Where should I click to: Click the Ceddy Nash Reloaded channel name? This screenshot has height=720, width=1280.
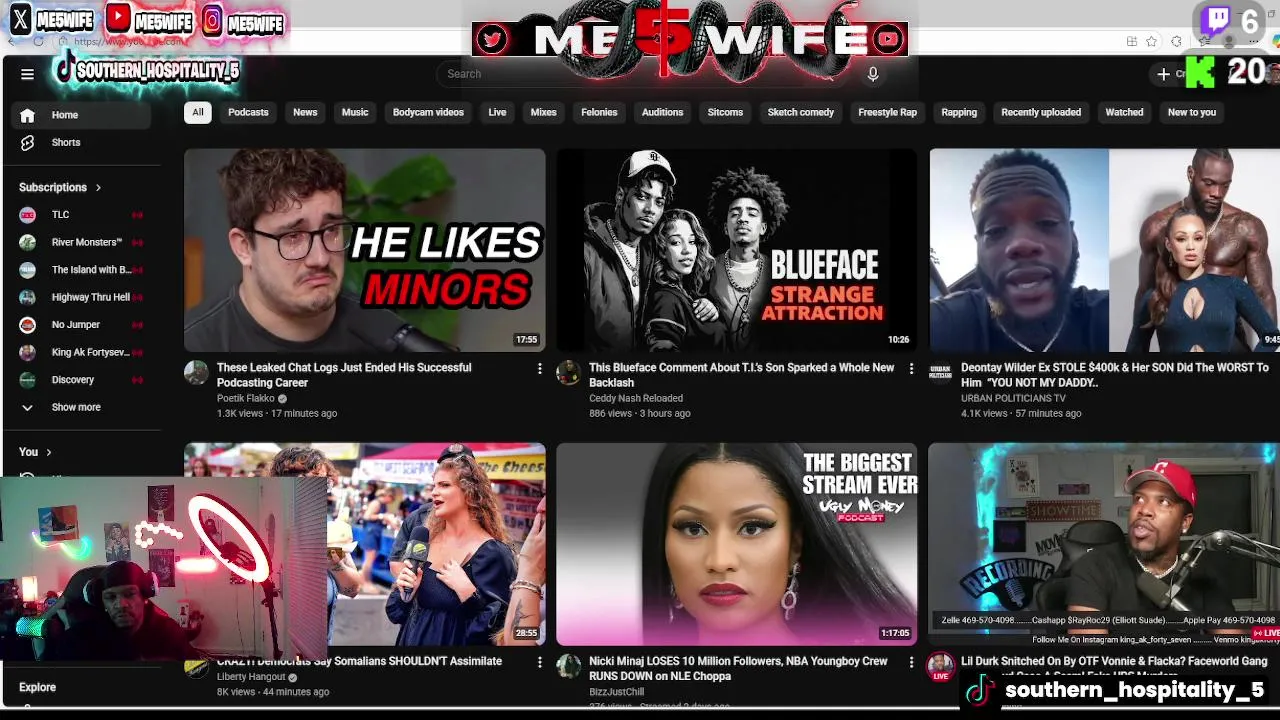pyautogui.click(x=636, y=399)
